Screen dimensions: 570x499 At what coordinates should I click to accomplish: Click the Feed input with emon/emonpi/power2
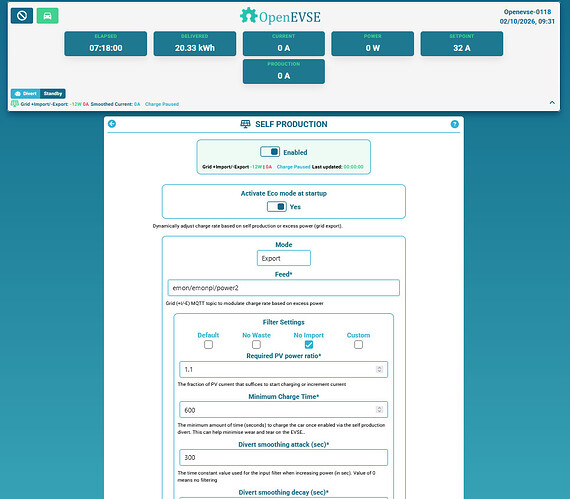click(284, 288)
